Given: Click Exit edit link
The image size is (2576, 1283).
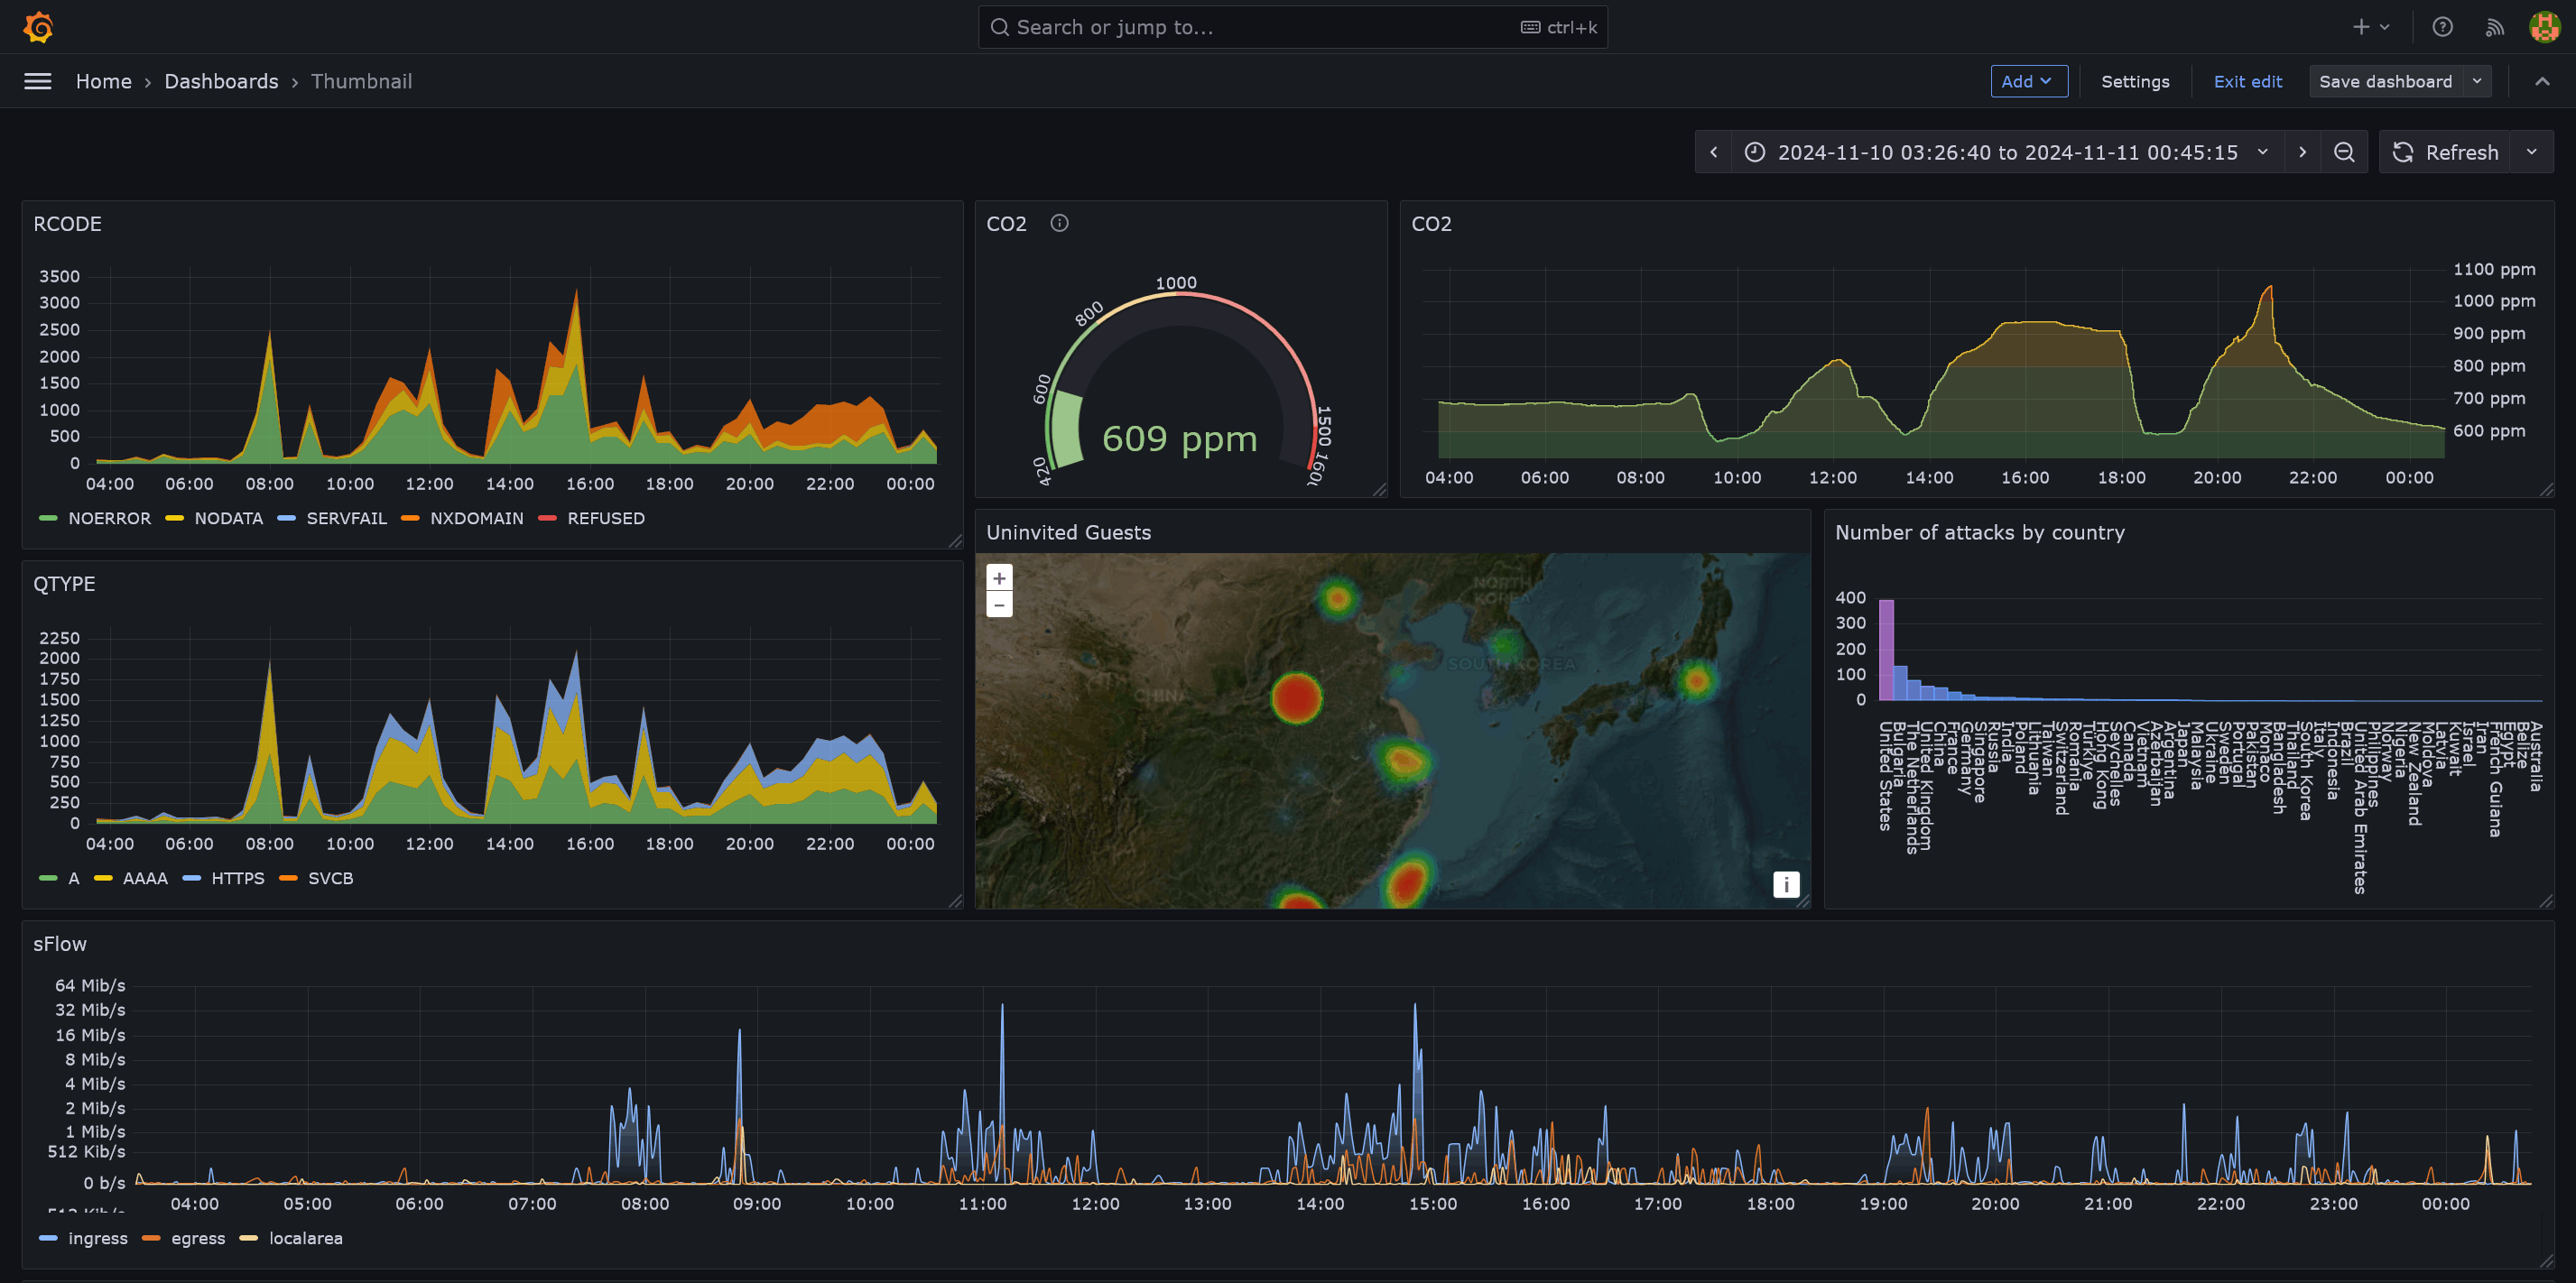Looking at the screenshot, I should point(2247,81).
